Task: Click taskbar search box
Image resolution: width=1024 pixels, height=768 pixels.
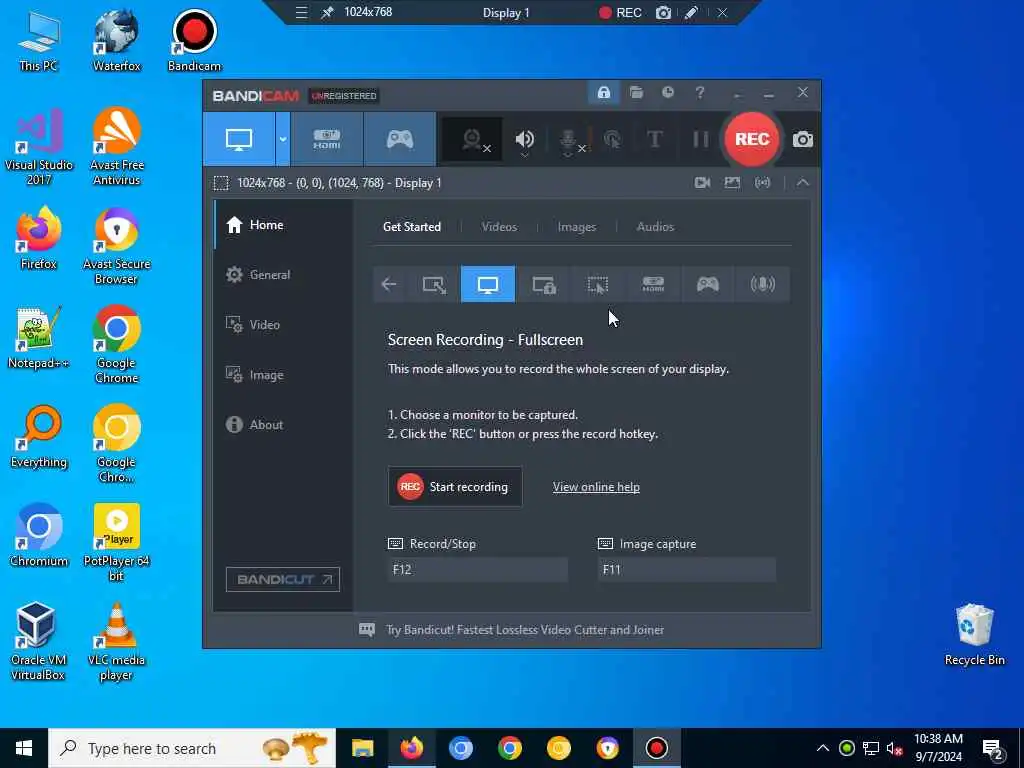Action: coord(192,748)
